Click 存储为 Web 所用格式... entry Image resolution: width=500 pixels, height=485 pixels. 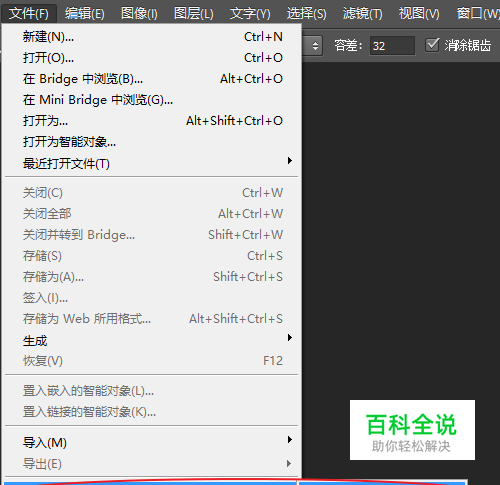[152, 319]
